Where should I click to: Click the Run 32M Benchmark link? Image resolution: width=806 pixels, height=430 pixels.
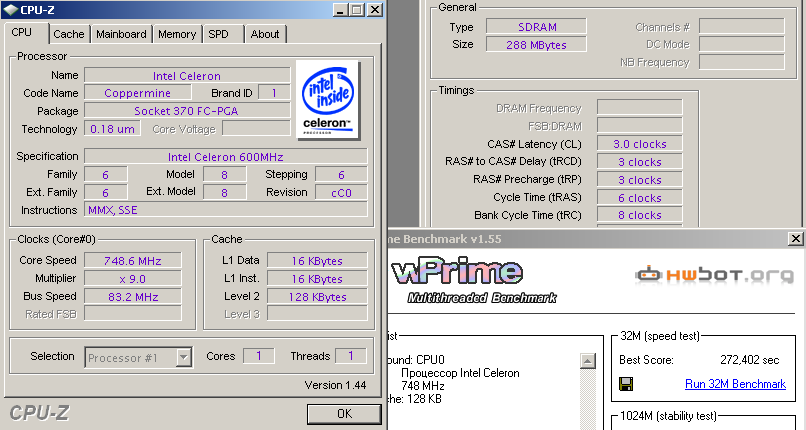pyautogui.click(x=735, y=384)
